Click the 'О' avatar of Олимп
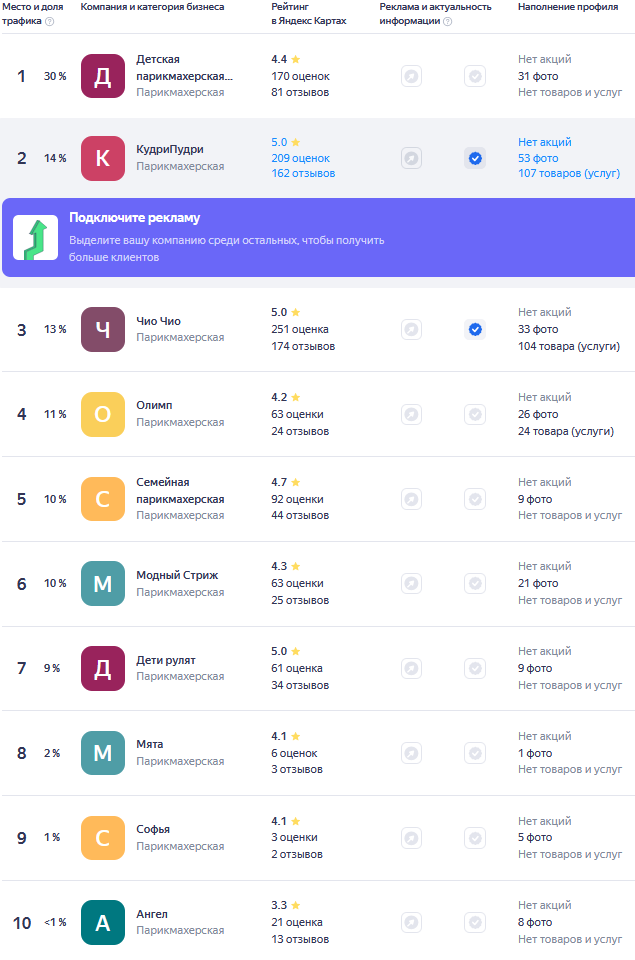The image size is (635, 960). (103, 414)
